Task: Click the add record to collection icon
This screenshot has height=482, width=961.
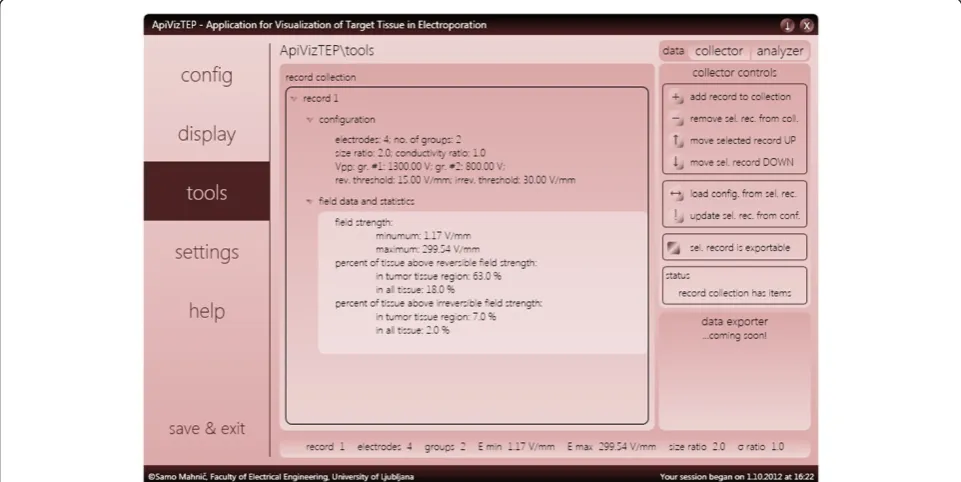Action: pos(677,97)
